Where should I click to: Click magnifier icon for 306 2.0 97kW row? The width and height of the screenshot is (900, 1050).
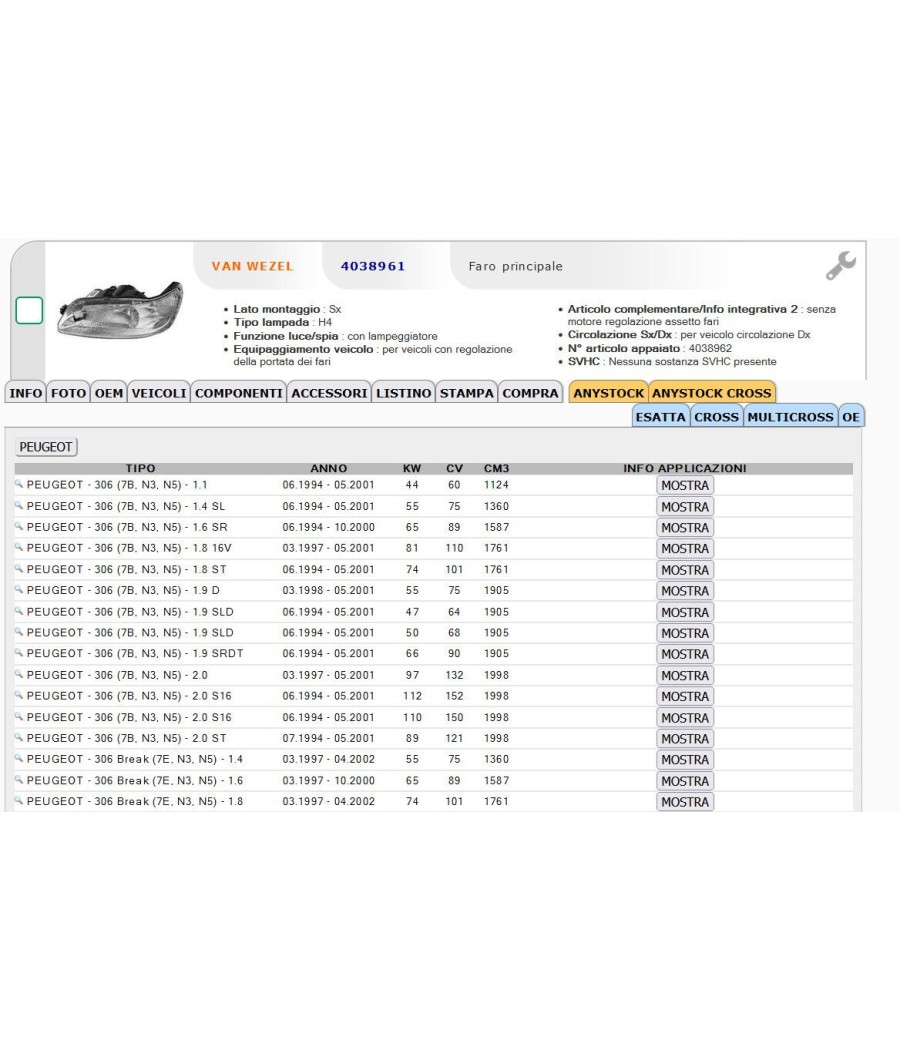tap(19, 674)
